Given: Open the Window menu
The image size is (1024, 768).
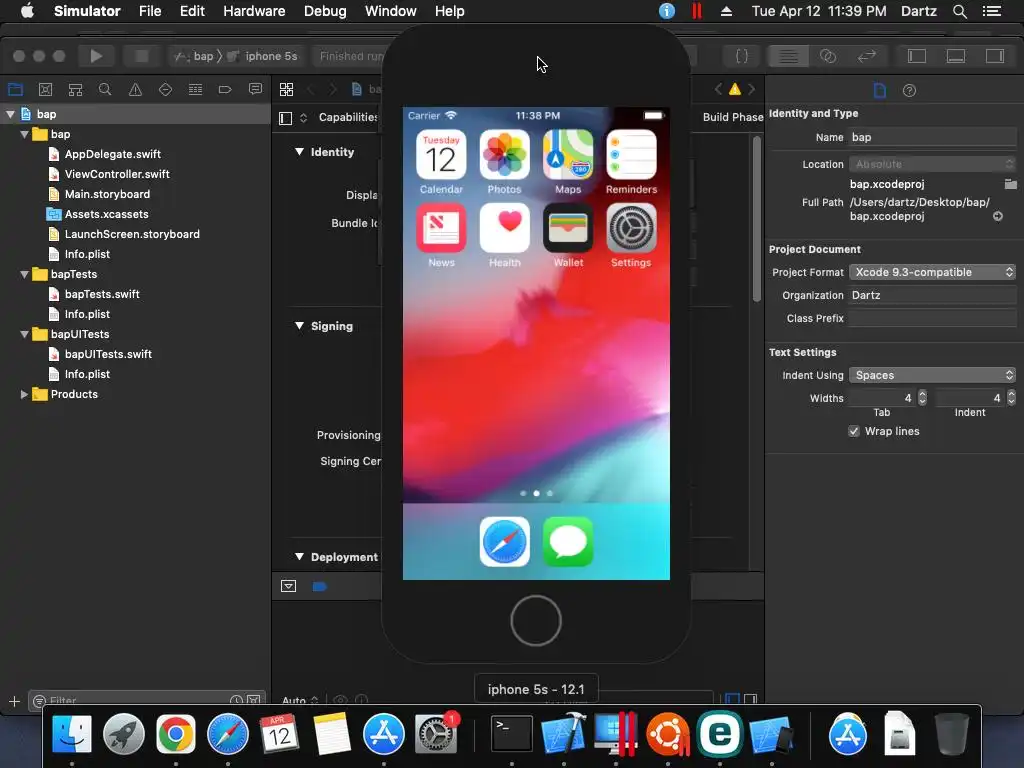Looking at the screenshot, I should tap(391, 11).
